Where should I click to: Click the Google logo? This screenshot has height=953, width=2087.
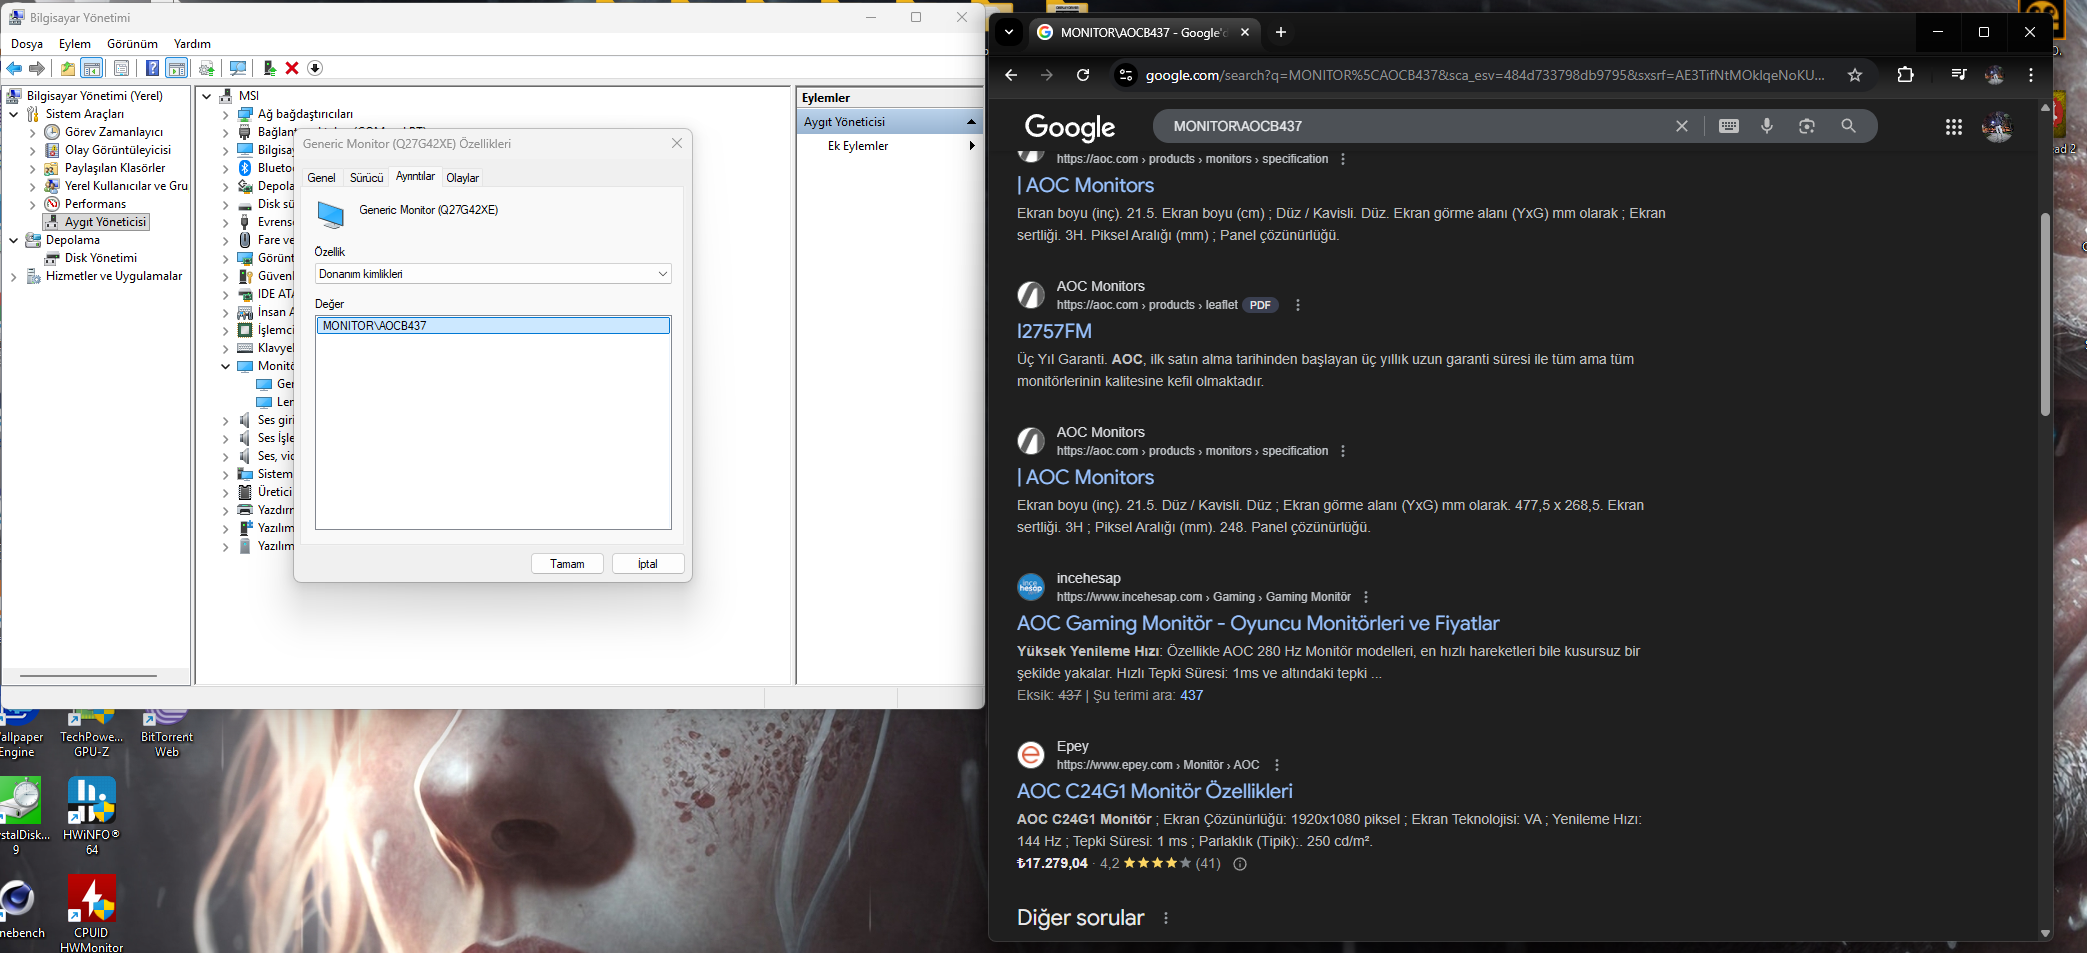tap(1070, 127)
